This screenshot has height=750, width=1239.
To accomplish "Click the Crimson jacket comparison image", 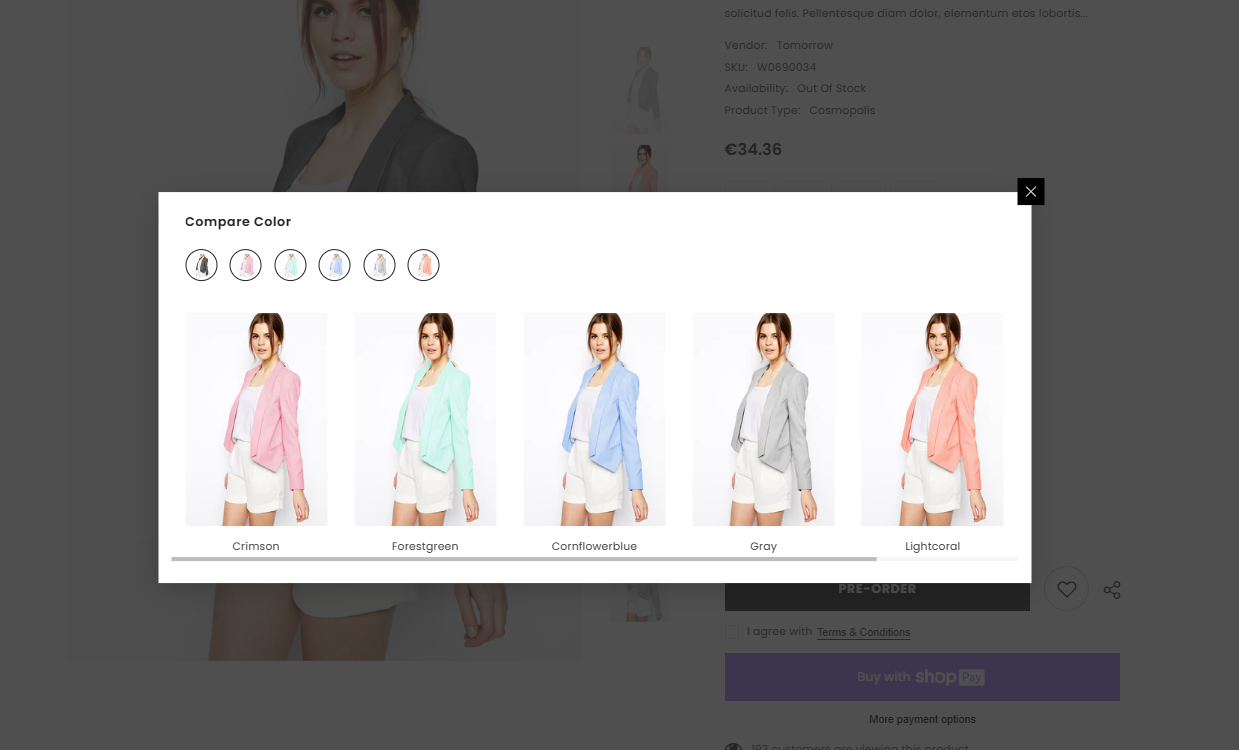I will (256, 419).
